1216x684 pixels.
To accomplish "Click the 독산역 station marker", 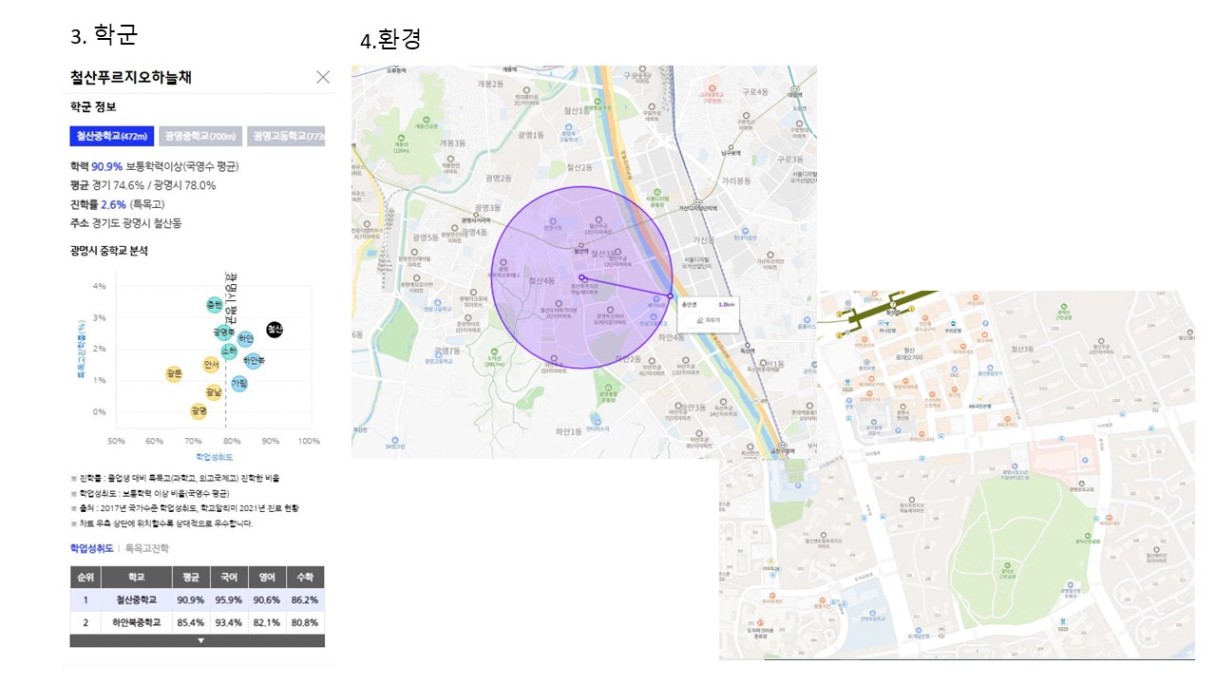I will (x=746, y=346).
